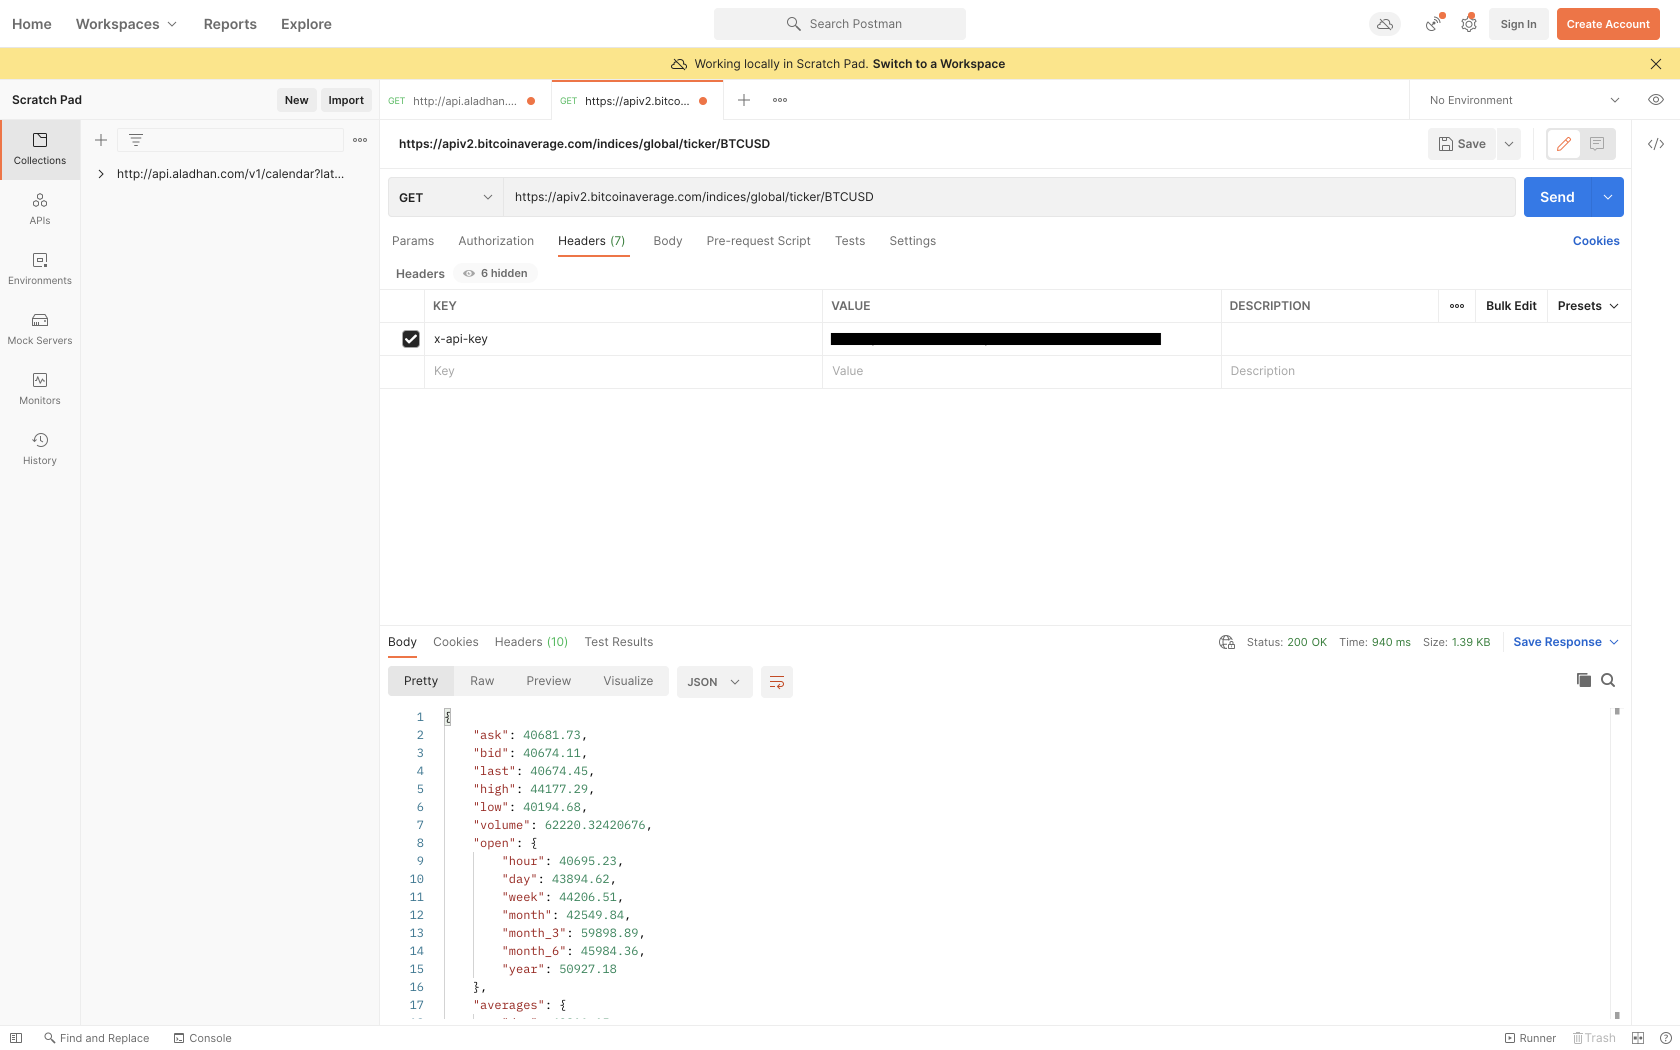Click the network globe icon beside Status
Image resolution: width=1680 pixels, height=1050 pixels.
(1227, 642)
